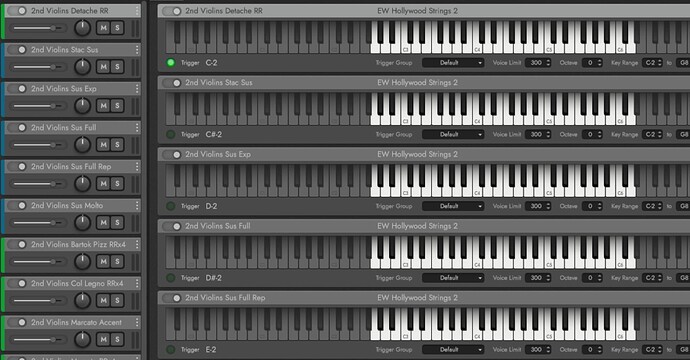This screenshot has width=690, height=360.
Task: Toggle power switch of Sus Molto channel strip
Action: tap(17, 206)
